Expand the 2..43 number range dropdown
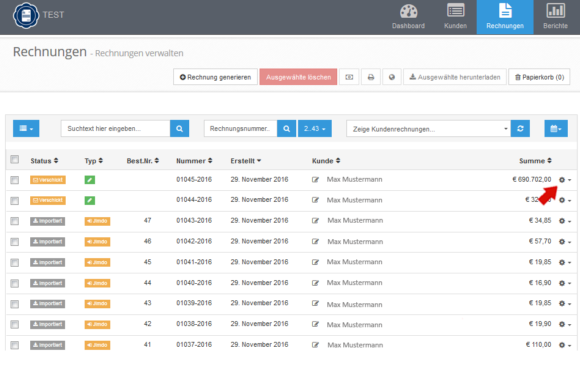 click(x=315, y=128)
